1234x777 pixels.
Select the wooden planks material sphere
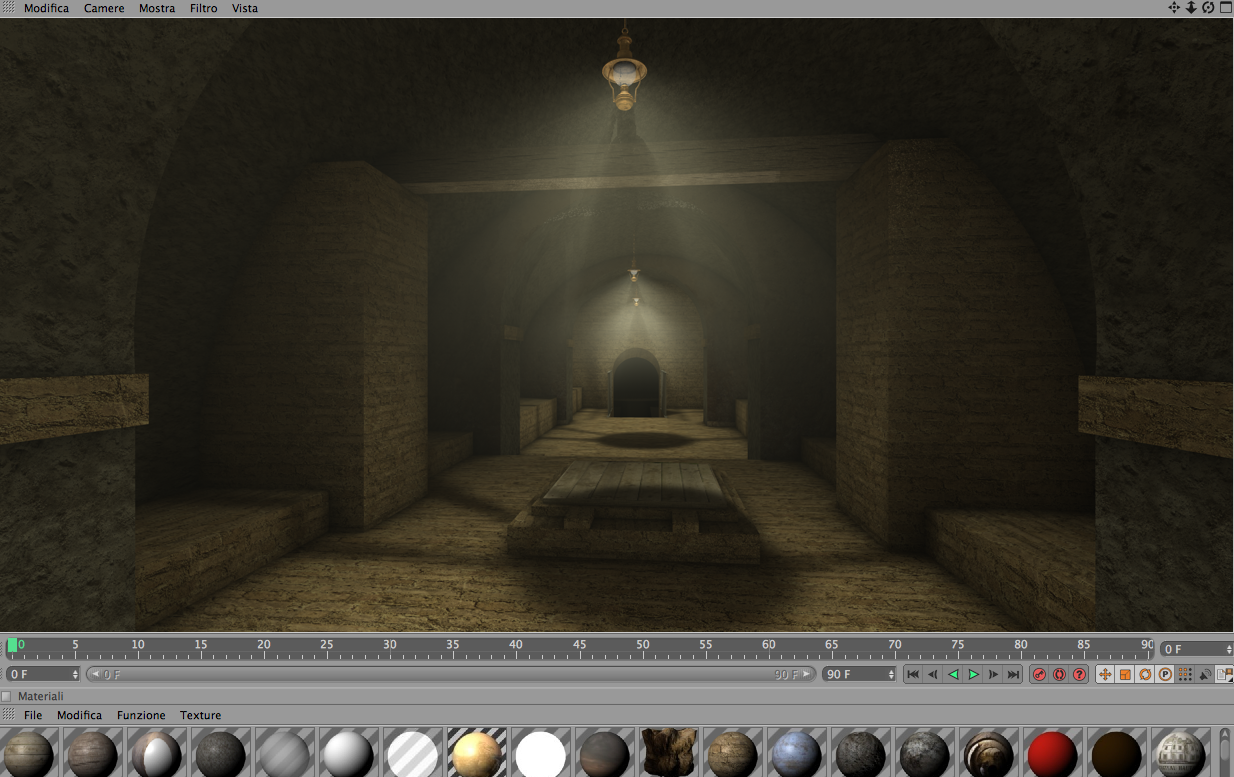[x=28, y=754]
